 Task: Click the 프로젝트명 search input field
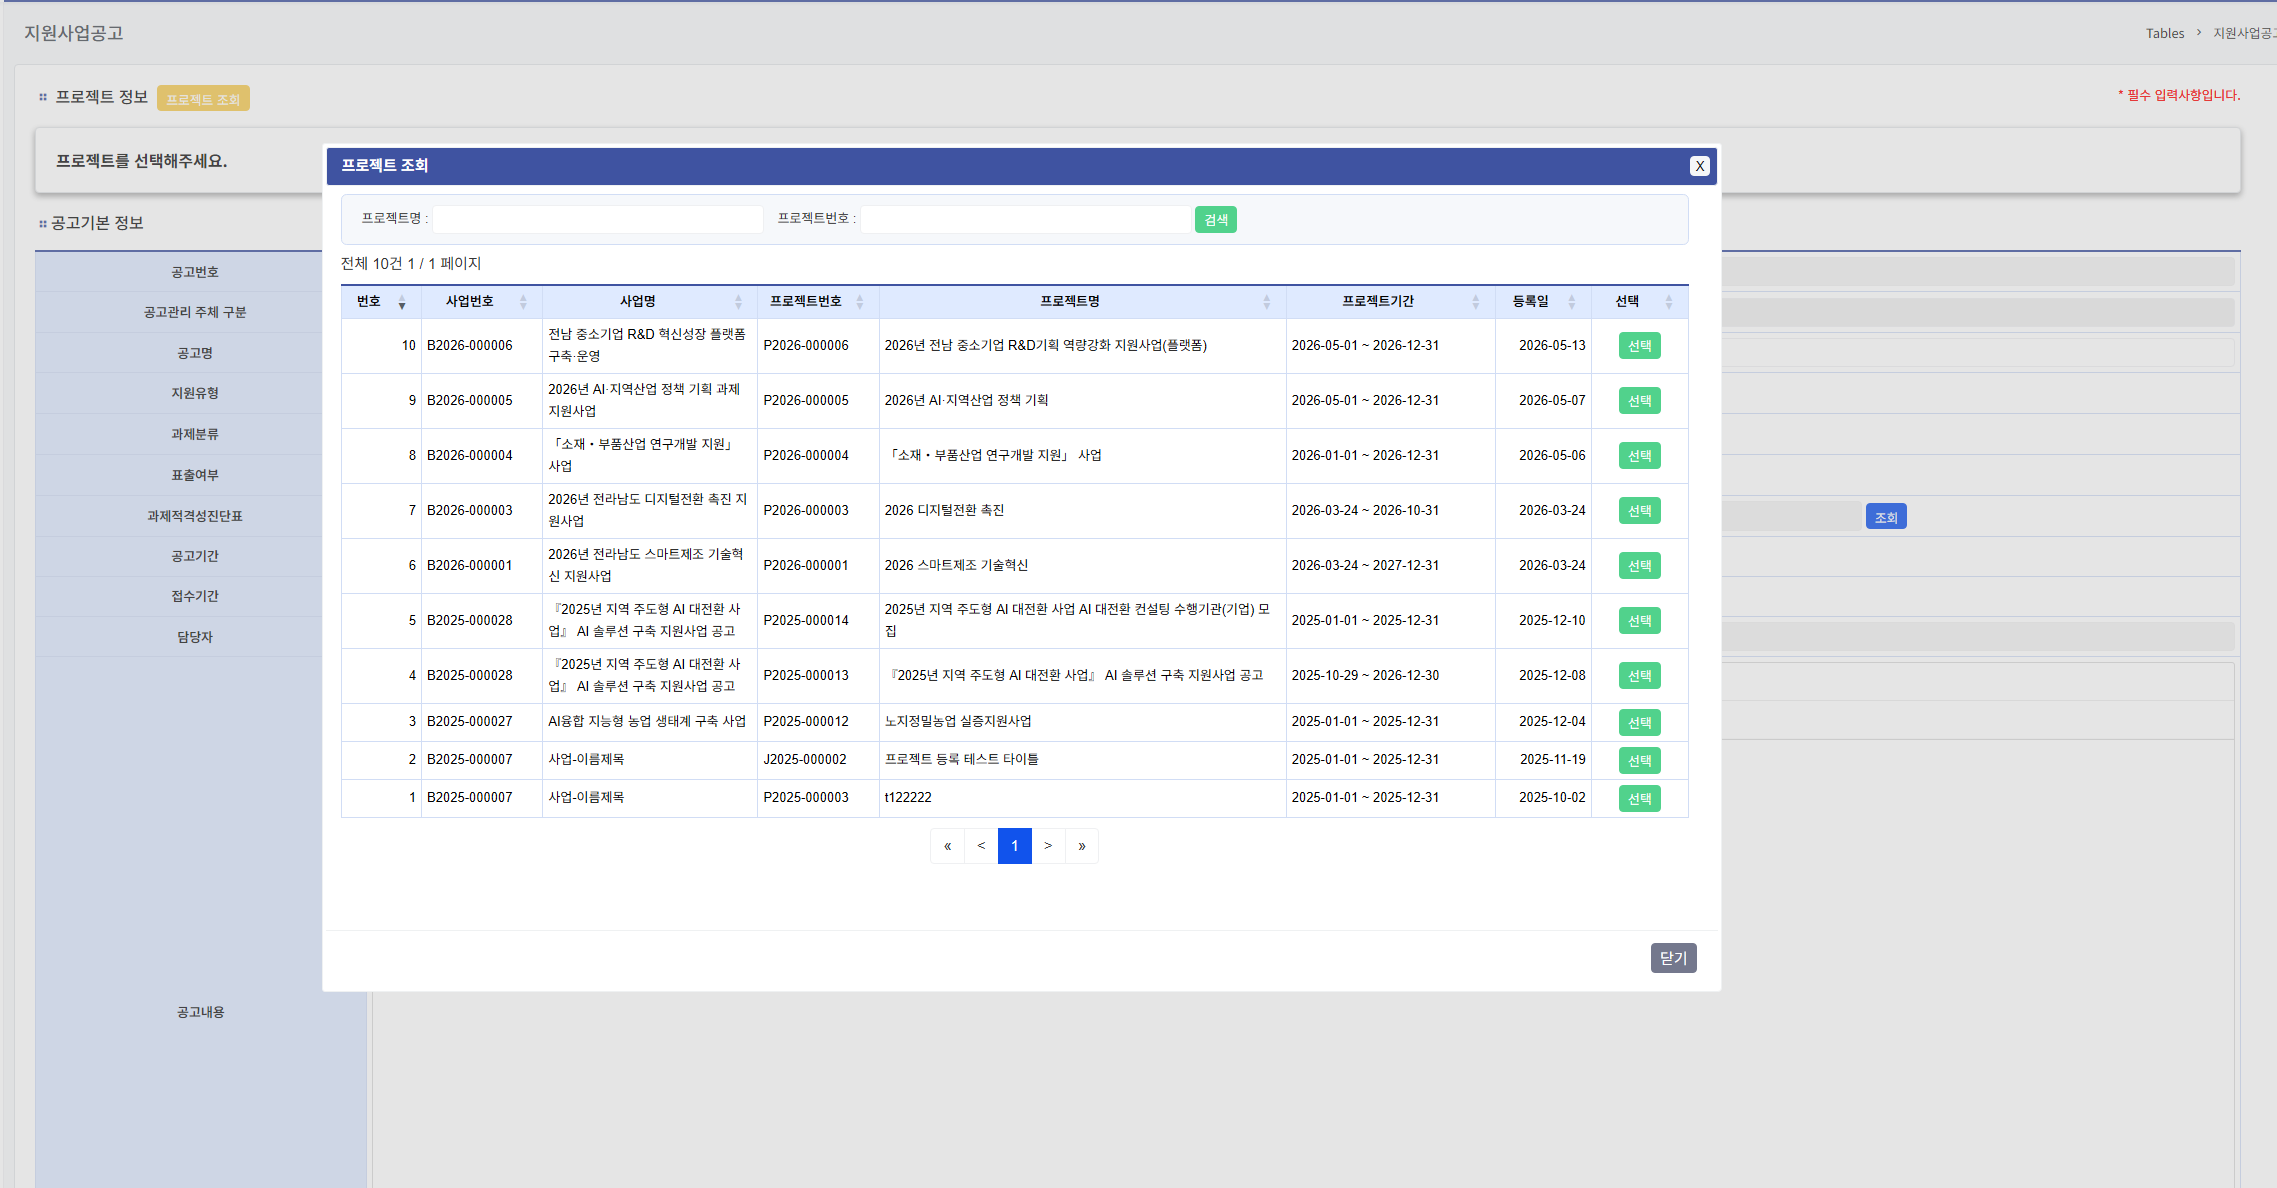(x=598, y=219)
